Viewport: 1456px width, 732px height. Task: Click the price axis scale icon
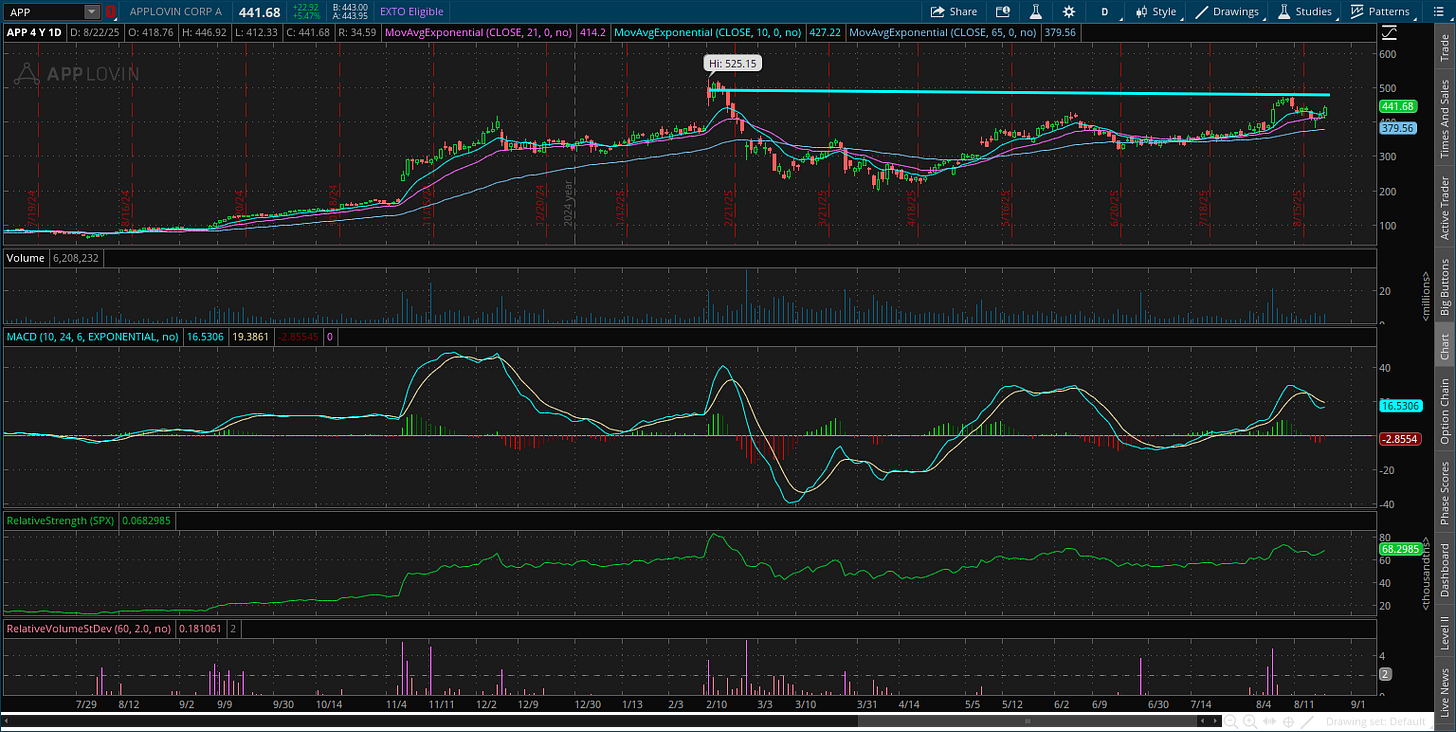pyautogui.click(x=1390, y=33)
